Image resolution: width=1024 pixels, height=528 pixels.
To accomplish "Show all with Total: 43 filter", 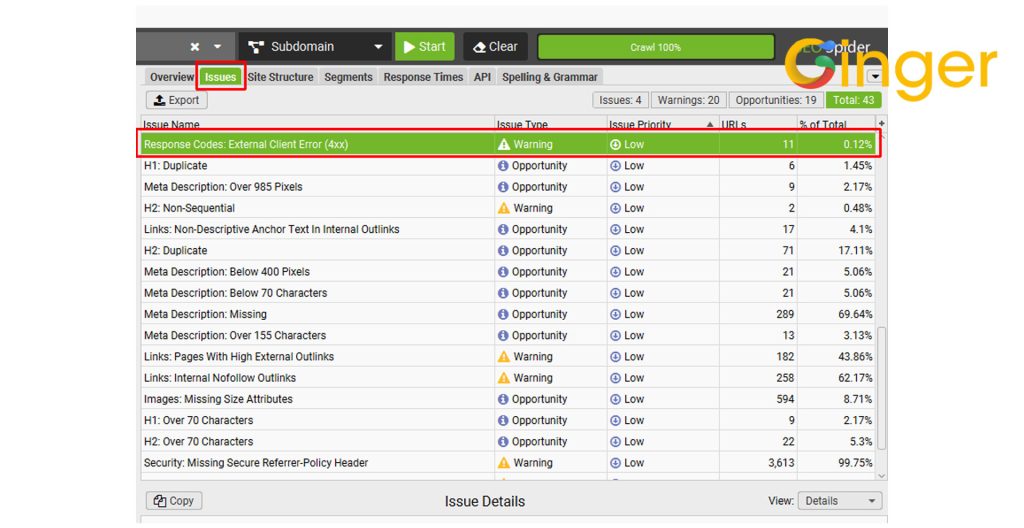I will (x=854, y=100).
